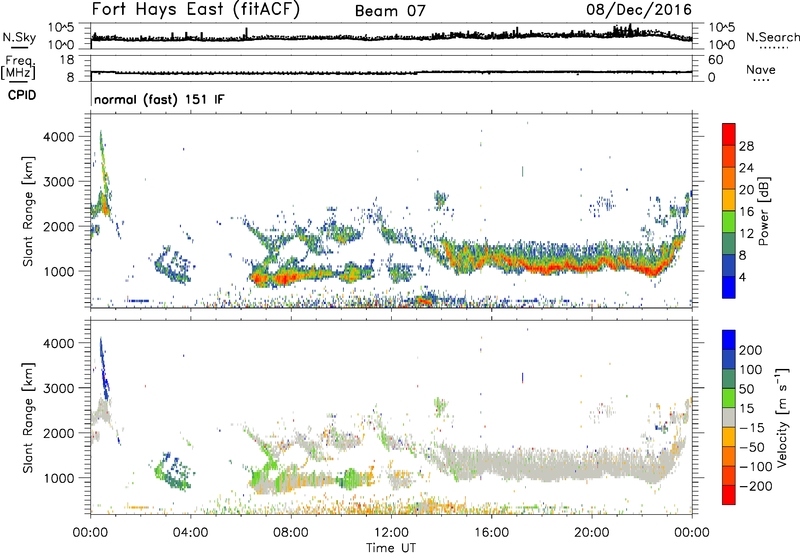Pick the blue bottom segment of Power colorbar
The image size is (800, 554).
point(729,287)
